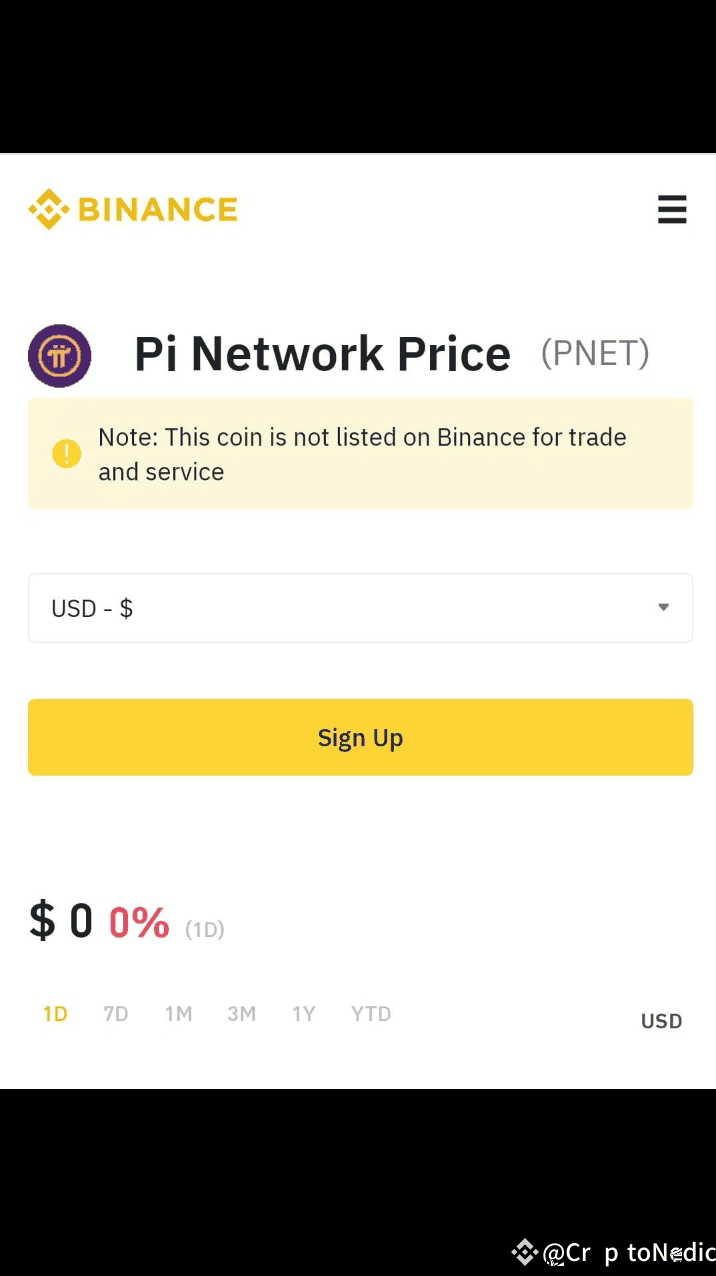Click the Pi Network Price heading
Viewport: 716px width, 1276px height.
322,354
